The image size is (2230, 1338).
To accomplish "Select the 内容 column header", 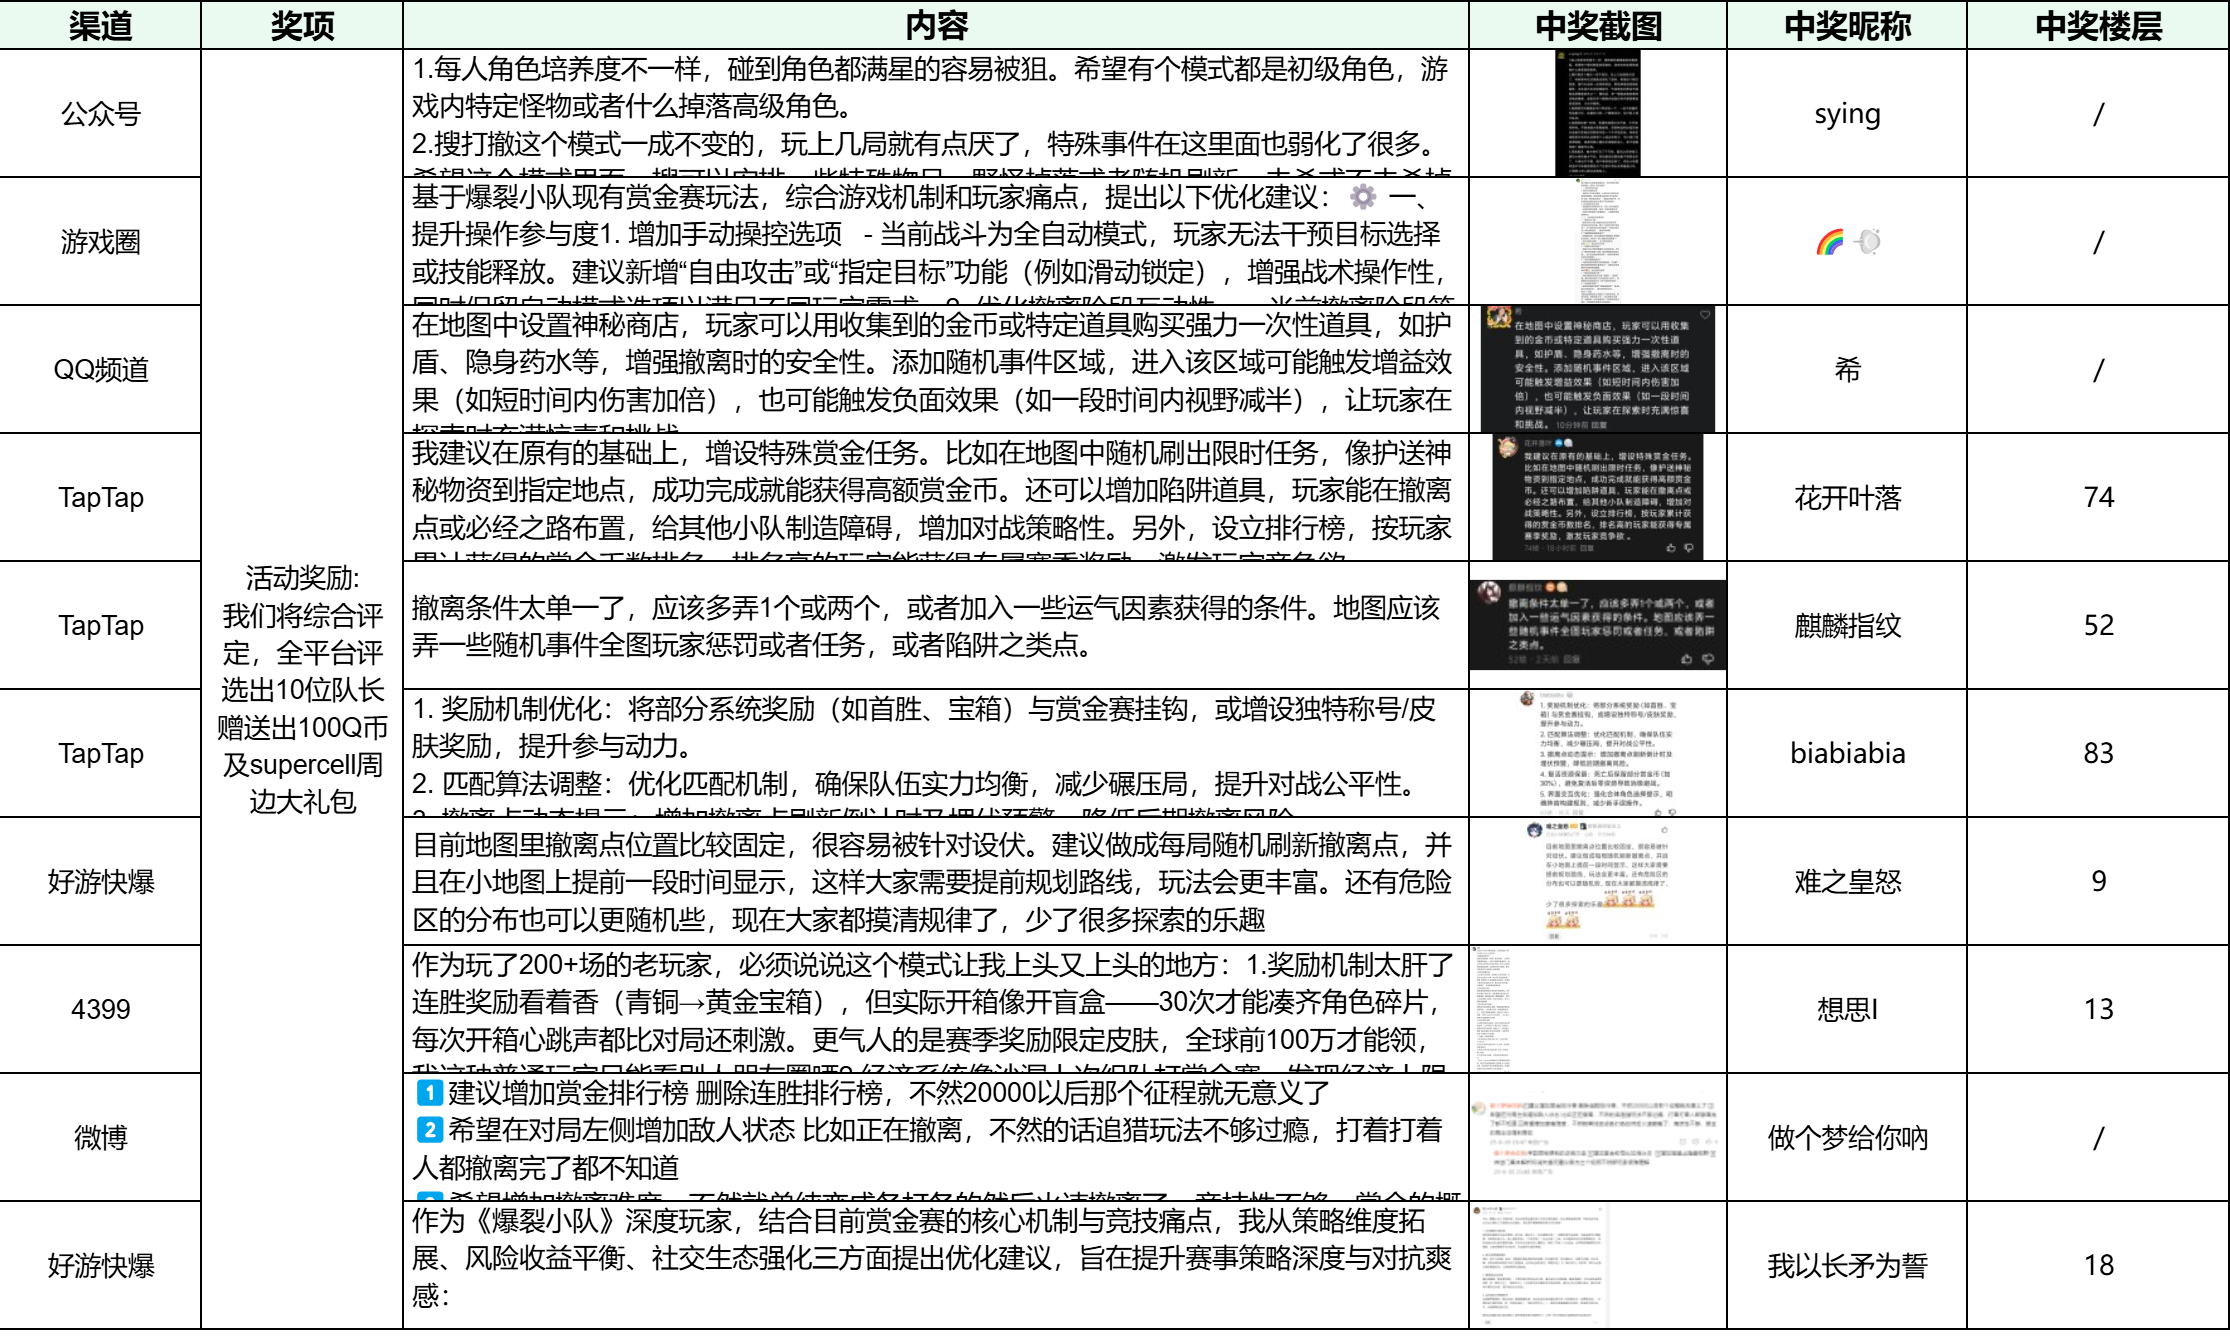I will point(936,25).
